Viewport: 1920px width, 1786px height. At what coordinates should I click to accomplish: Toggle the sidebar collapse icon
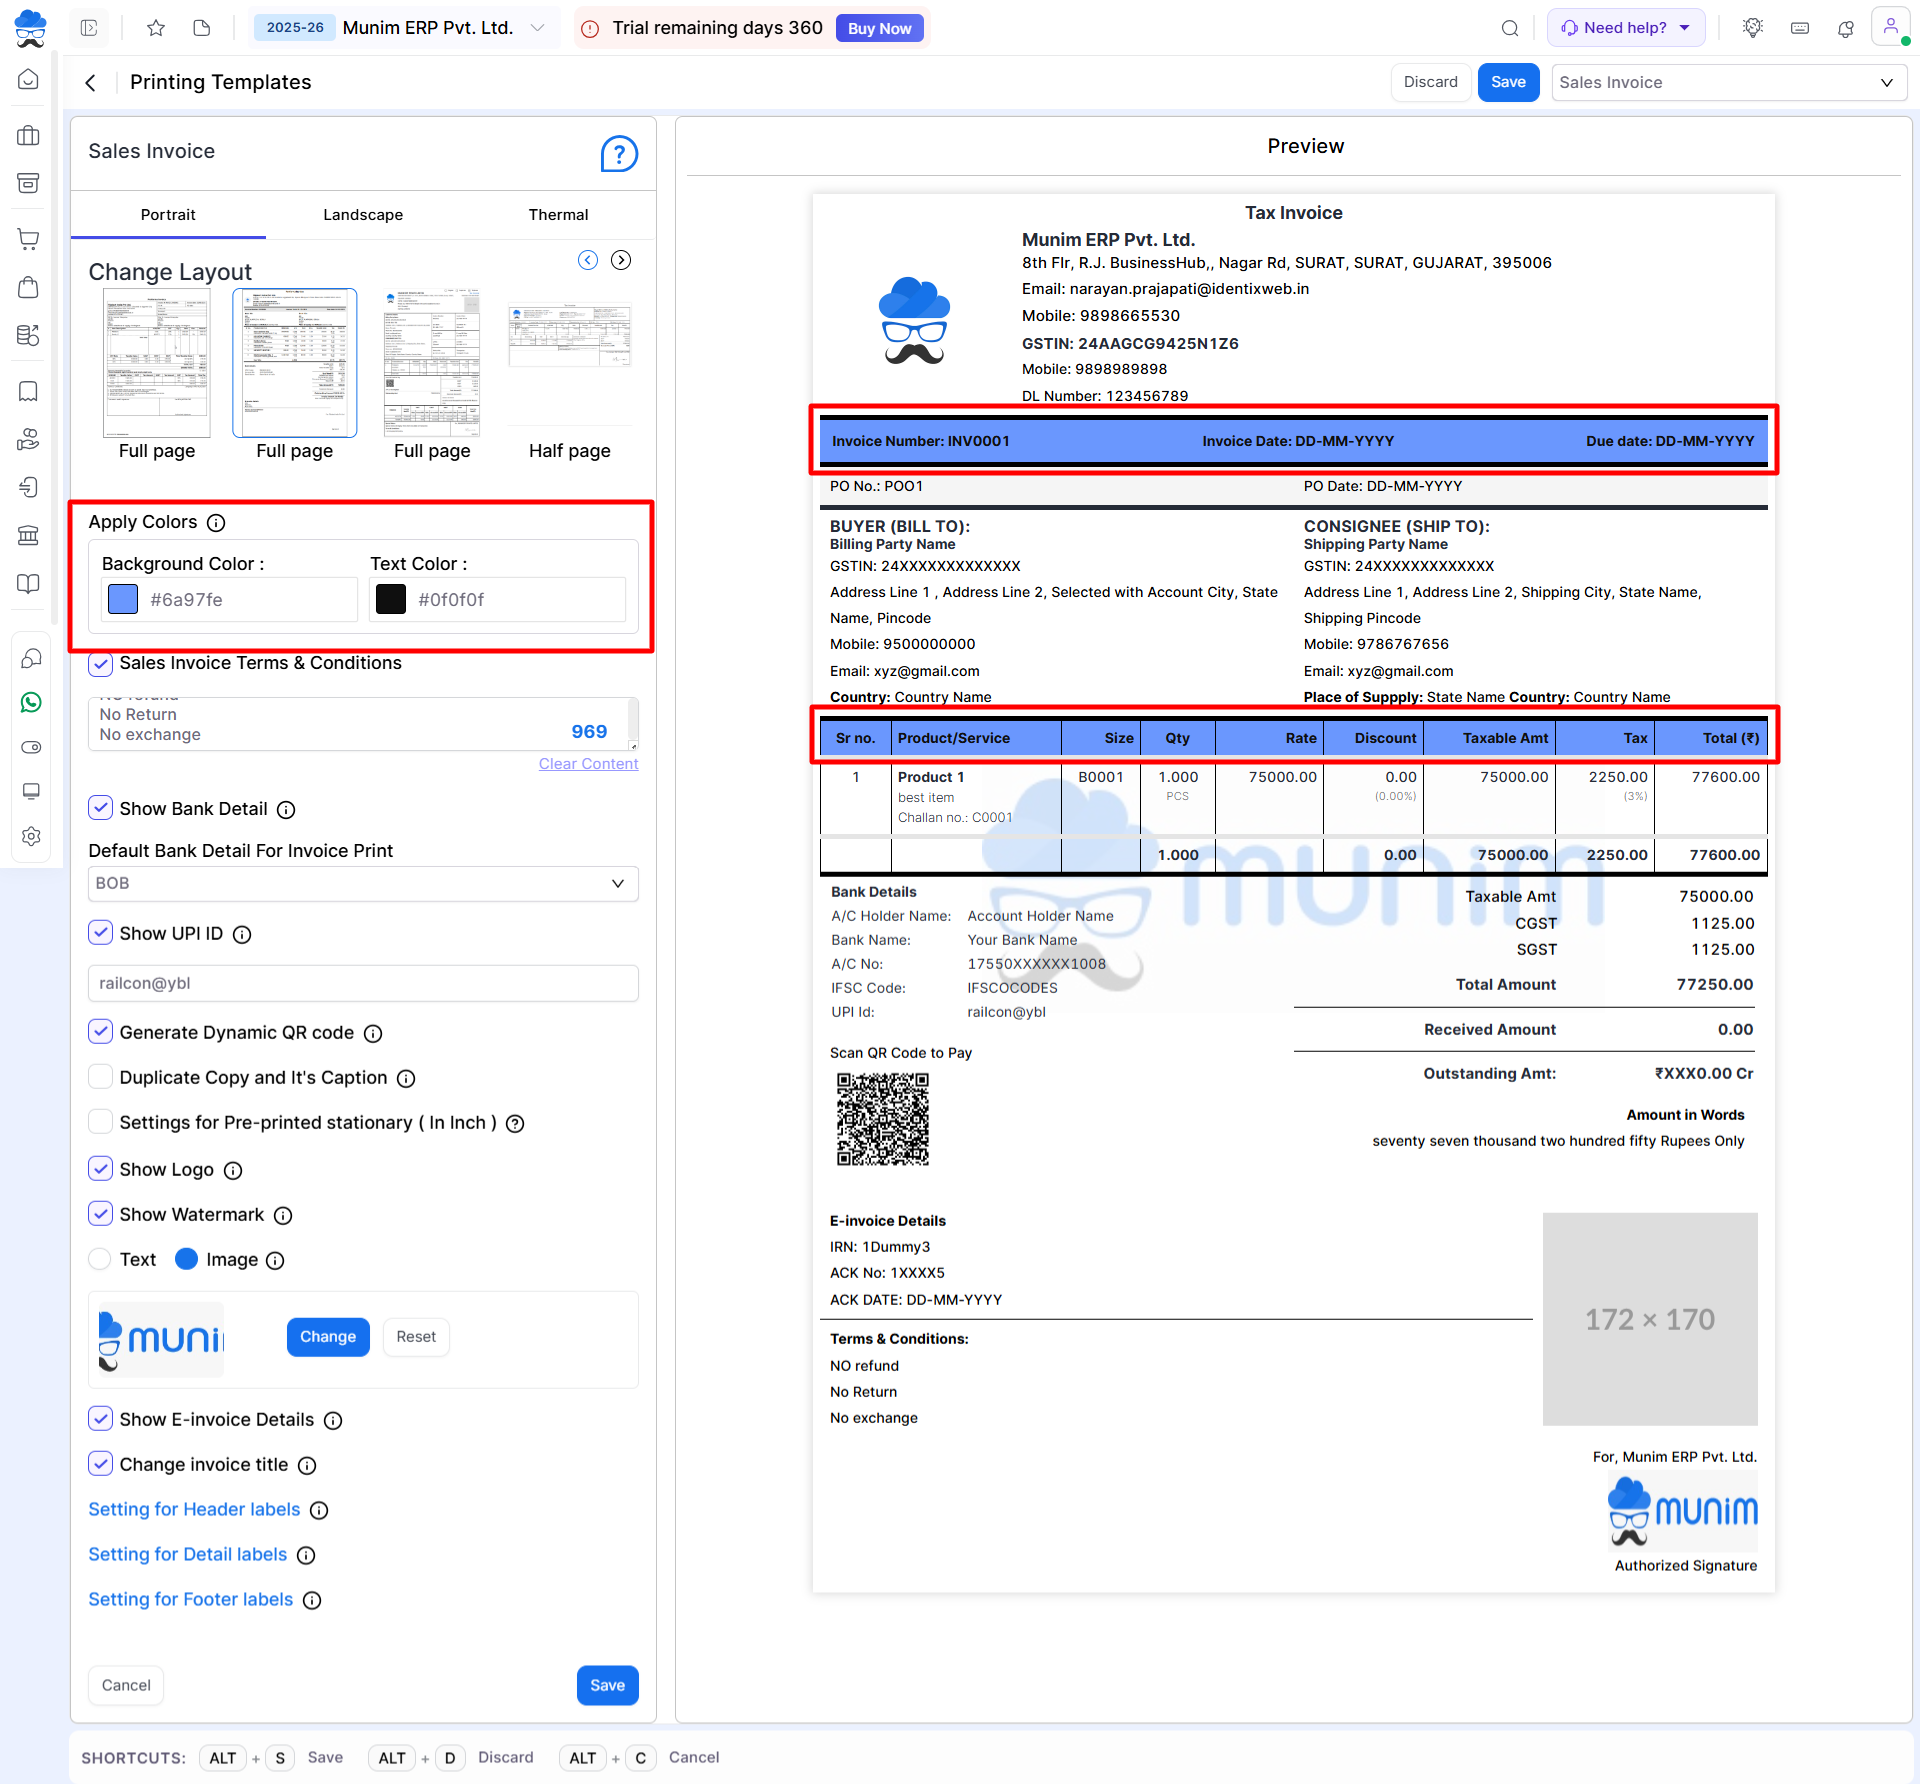[x=89, y=28]
